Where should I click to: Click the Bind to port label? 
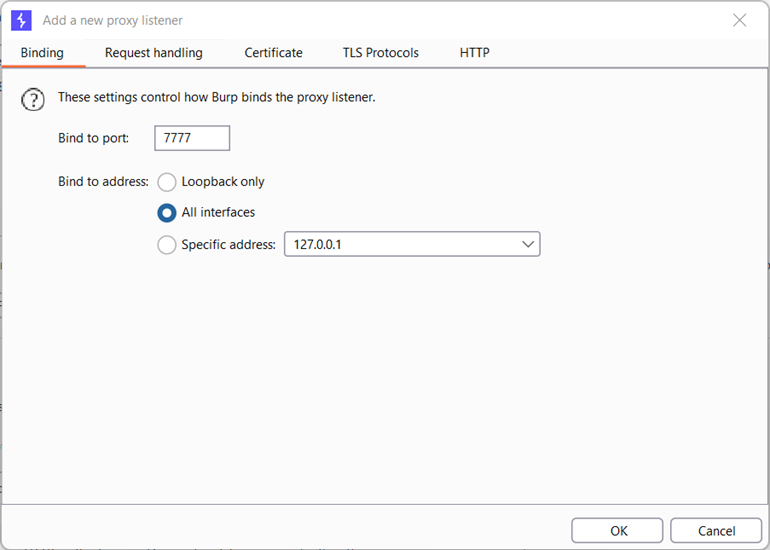coord(94,138)
